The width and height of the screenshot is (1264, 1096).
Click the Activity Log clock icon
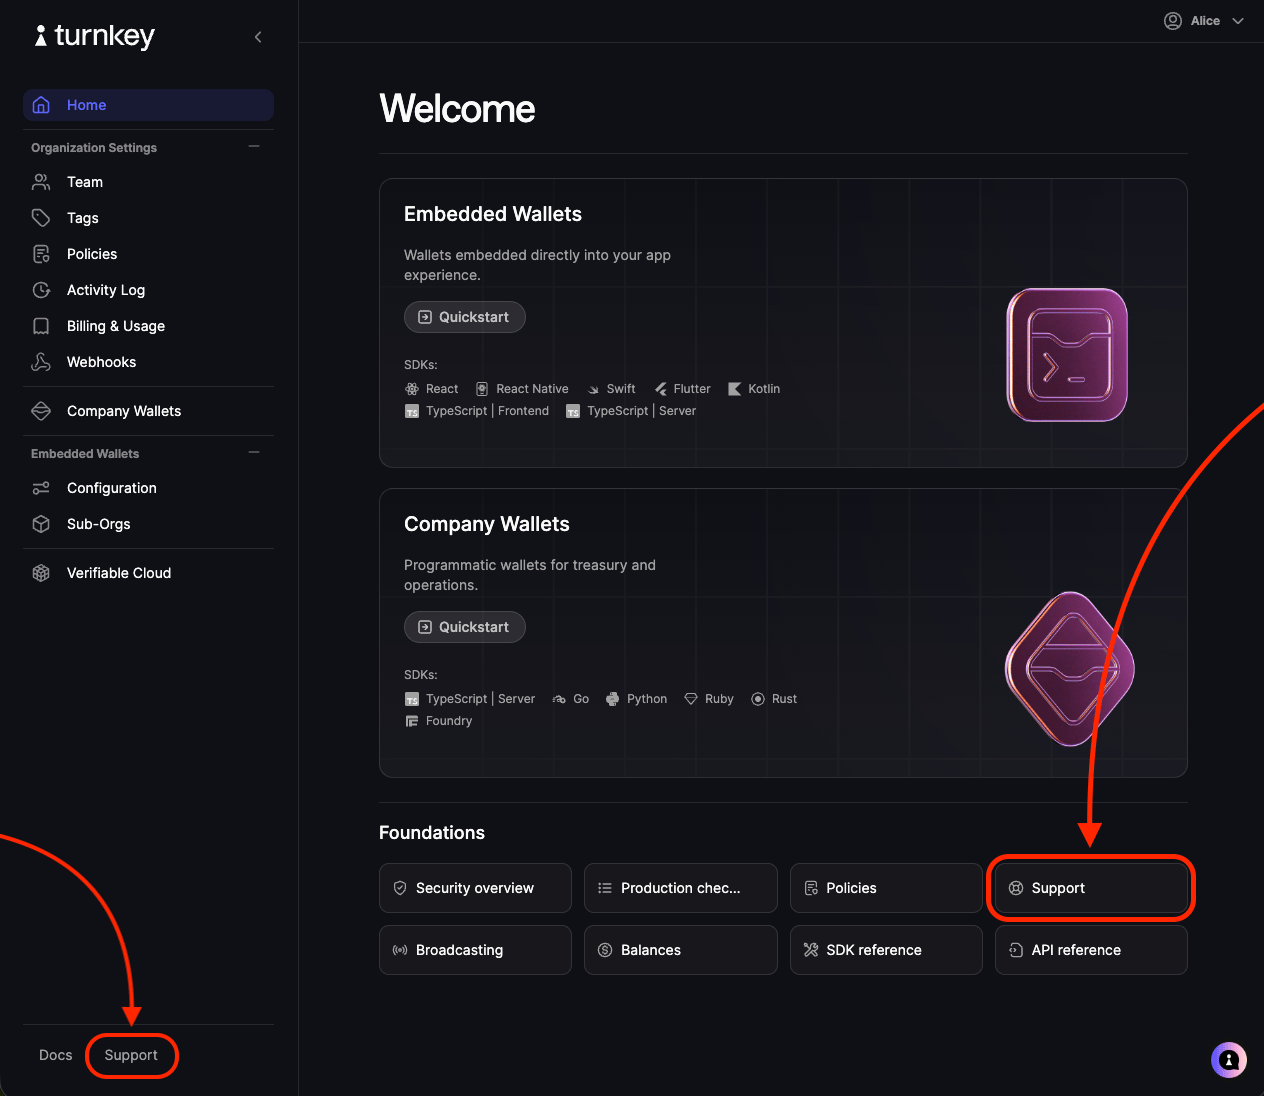(x=41, y=290)
